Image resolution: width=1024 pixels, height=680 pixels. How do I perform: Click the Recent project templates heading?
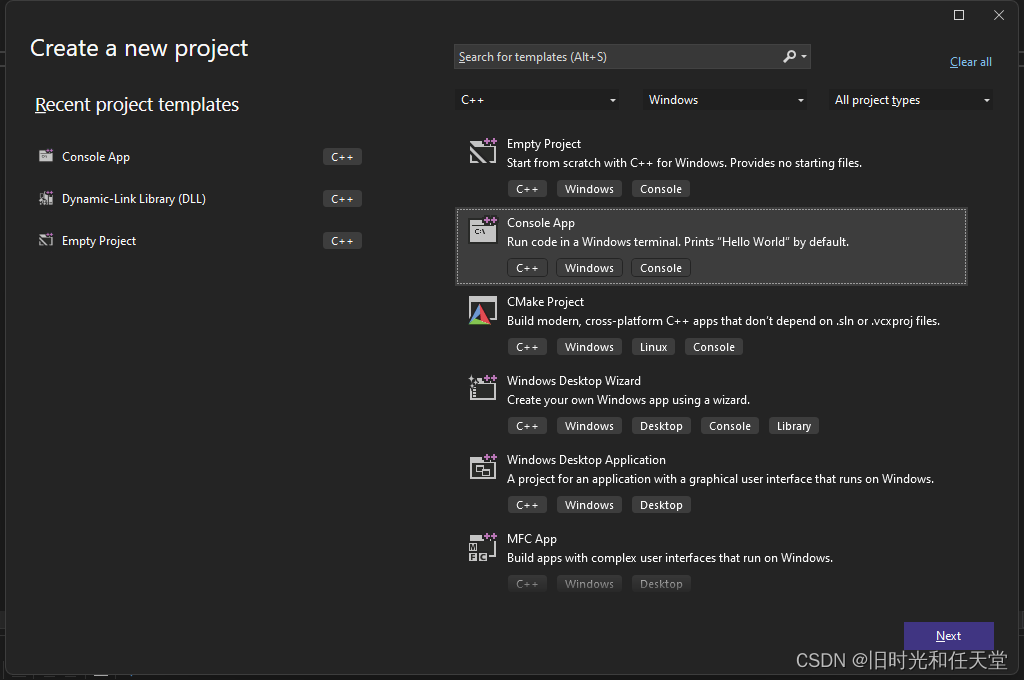coord(136,105)
